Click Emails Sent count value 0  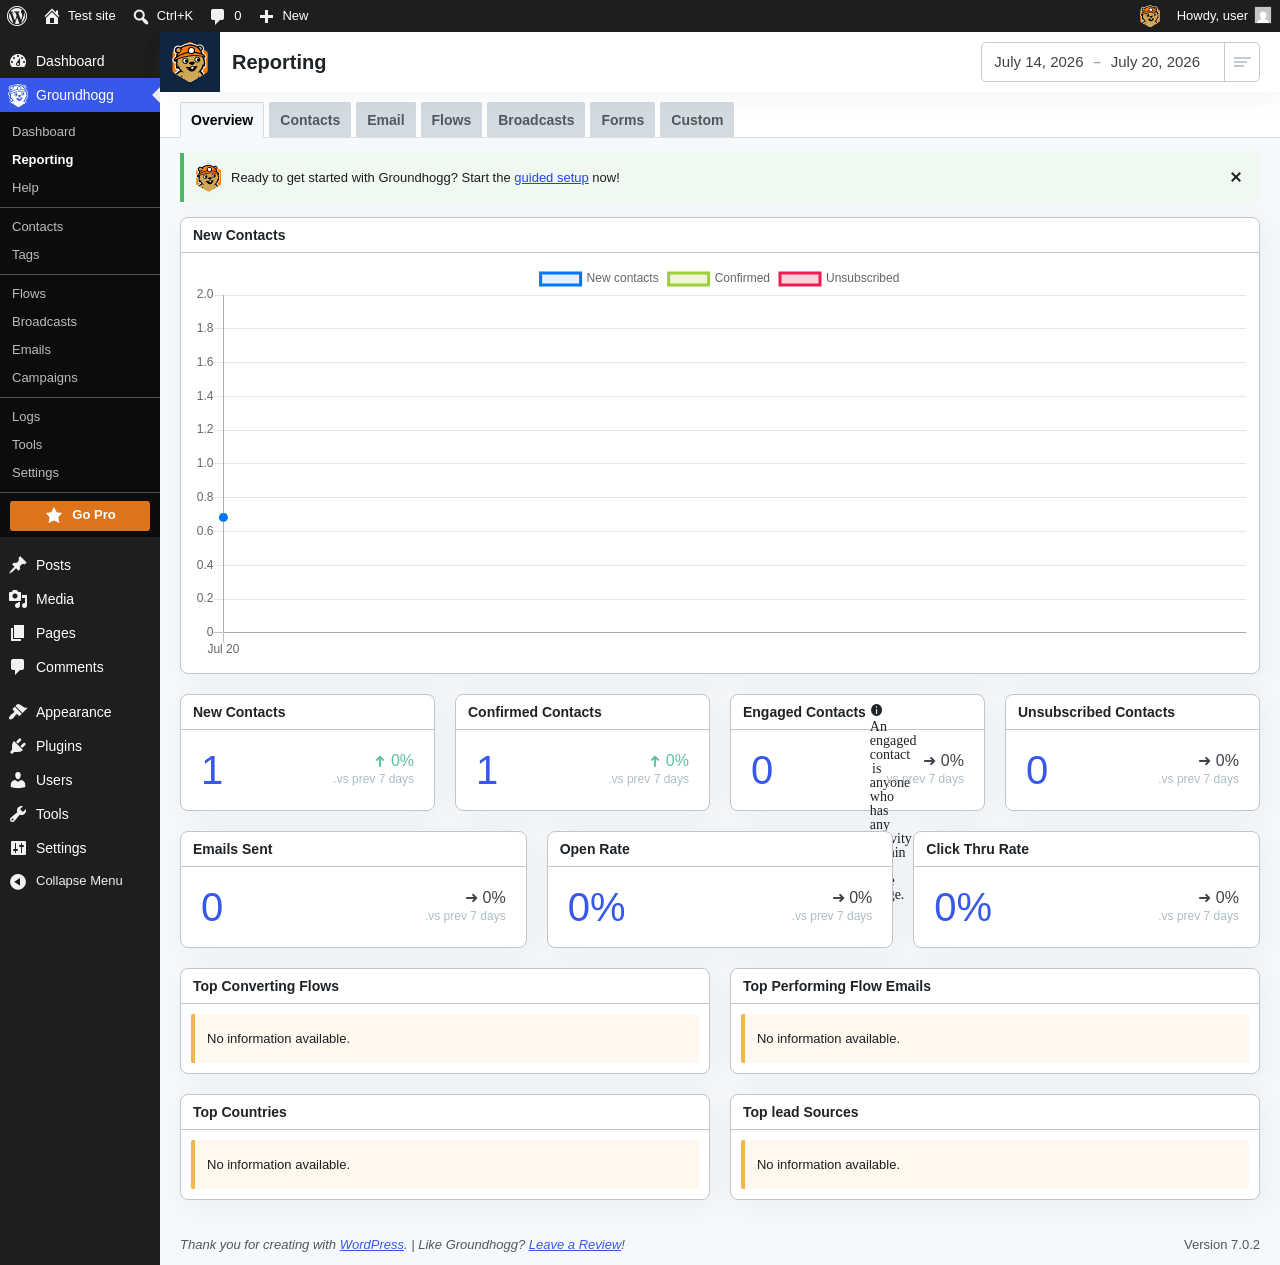(212, 908)
